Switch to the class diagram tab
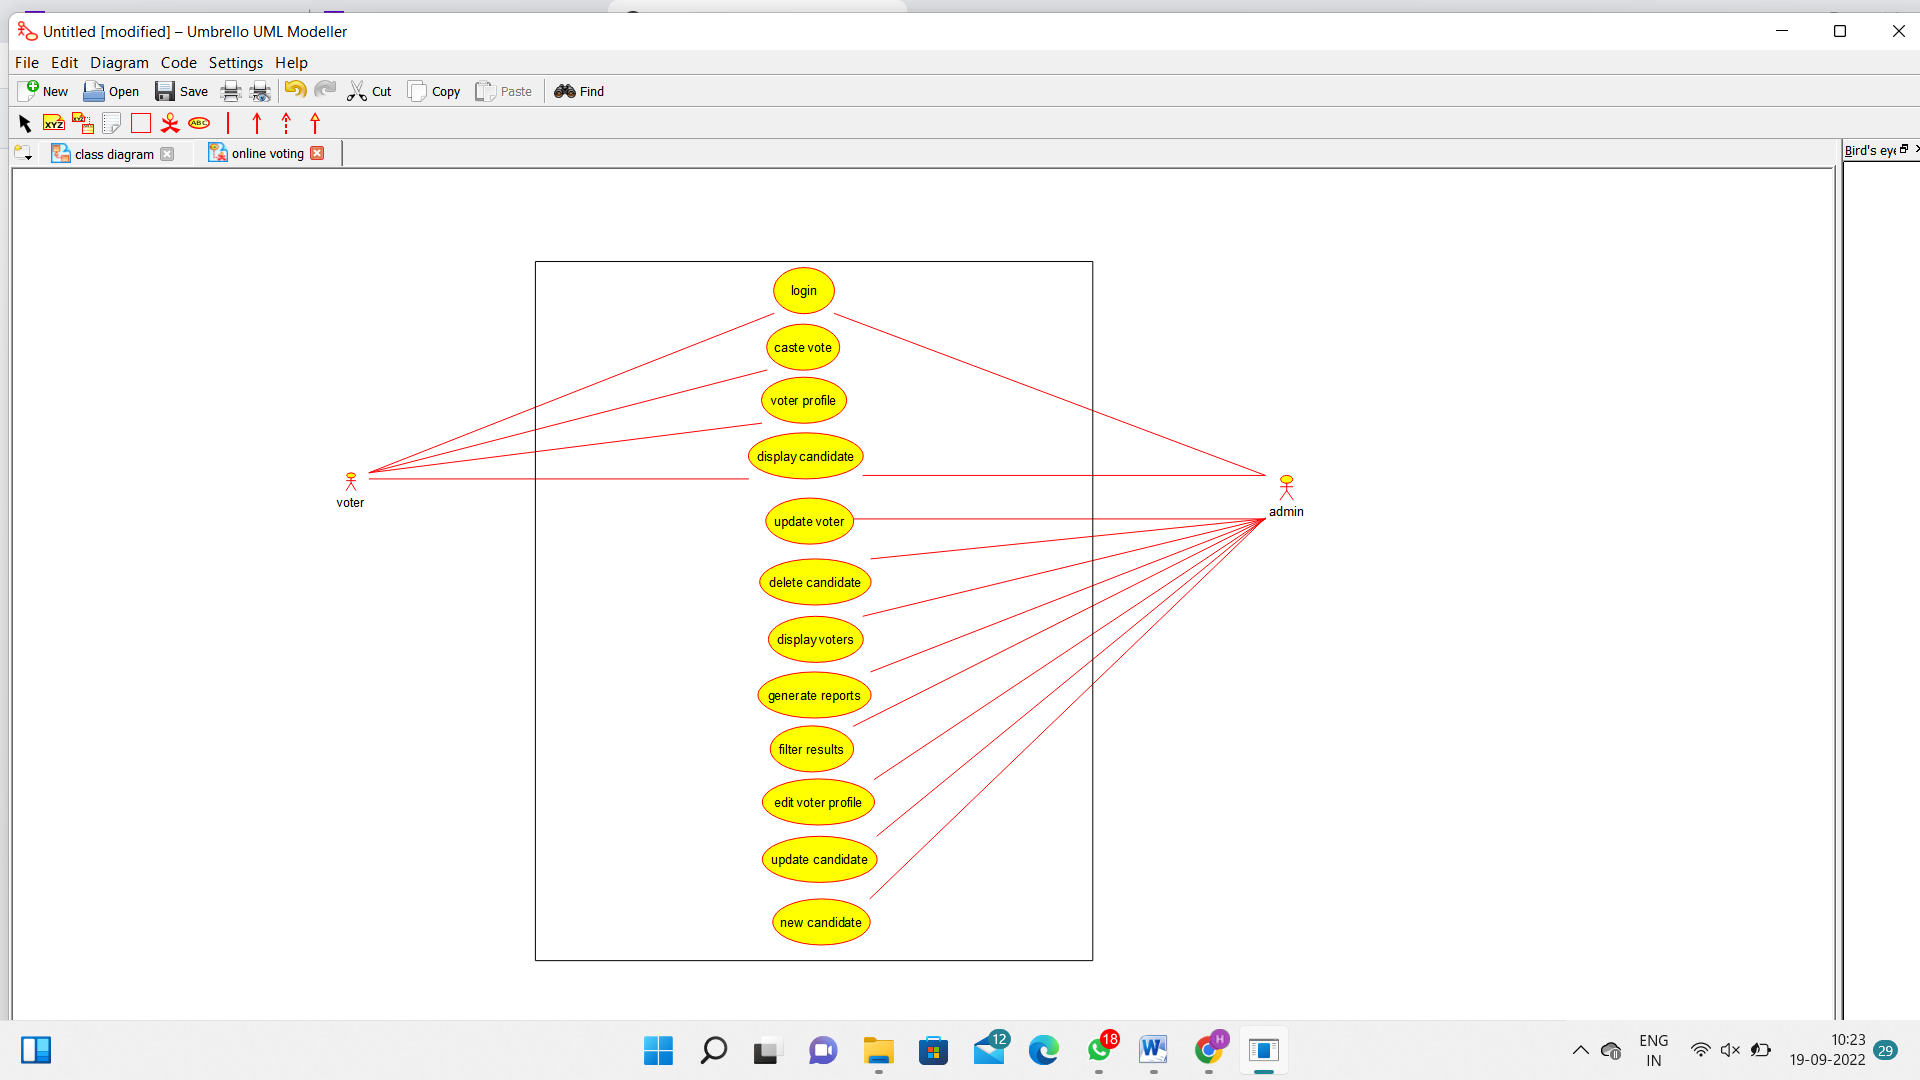Viewport: 1920px width, 1080px height. coord(113,154)
